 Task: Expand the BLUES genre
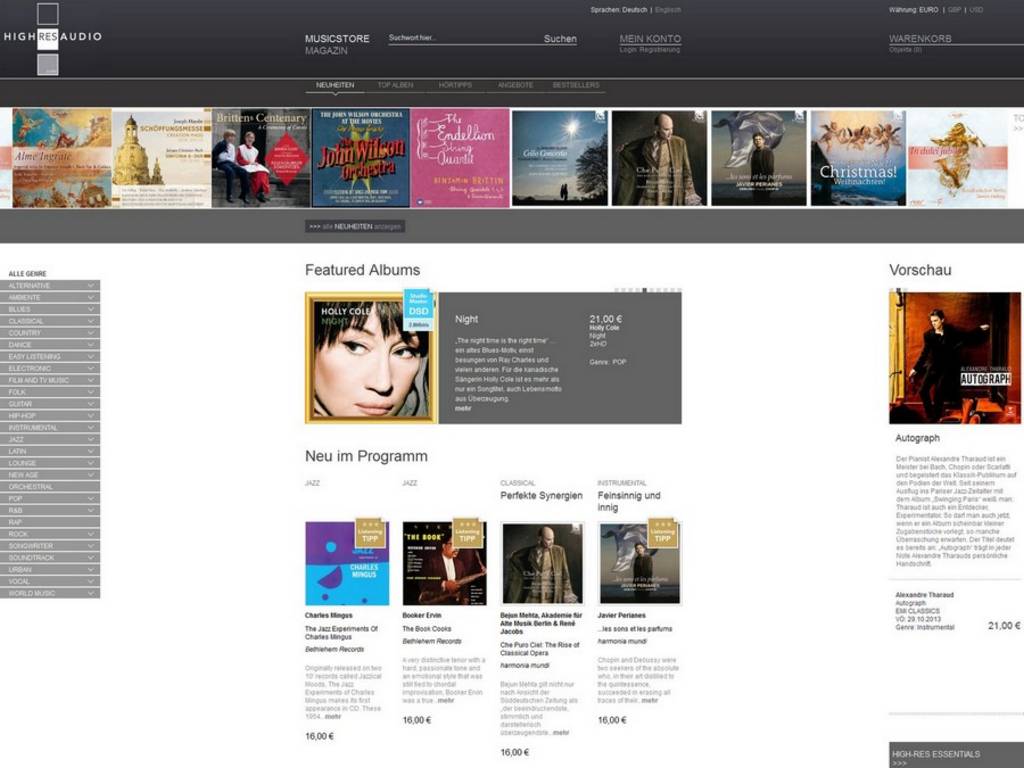[50, 309]
